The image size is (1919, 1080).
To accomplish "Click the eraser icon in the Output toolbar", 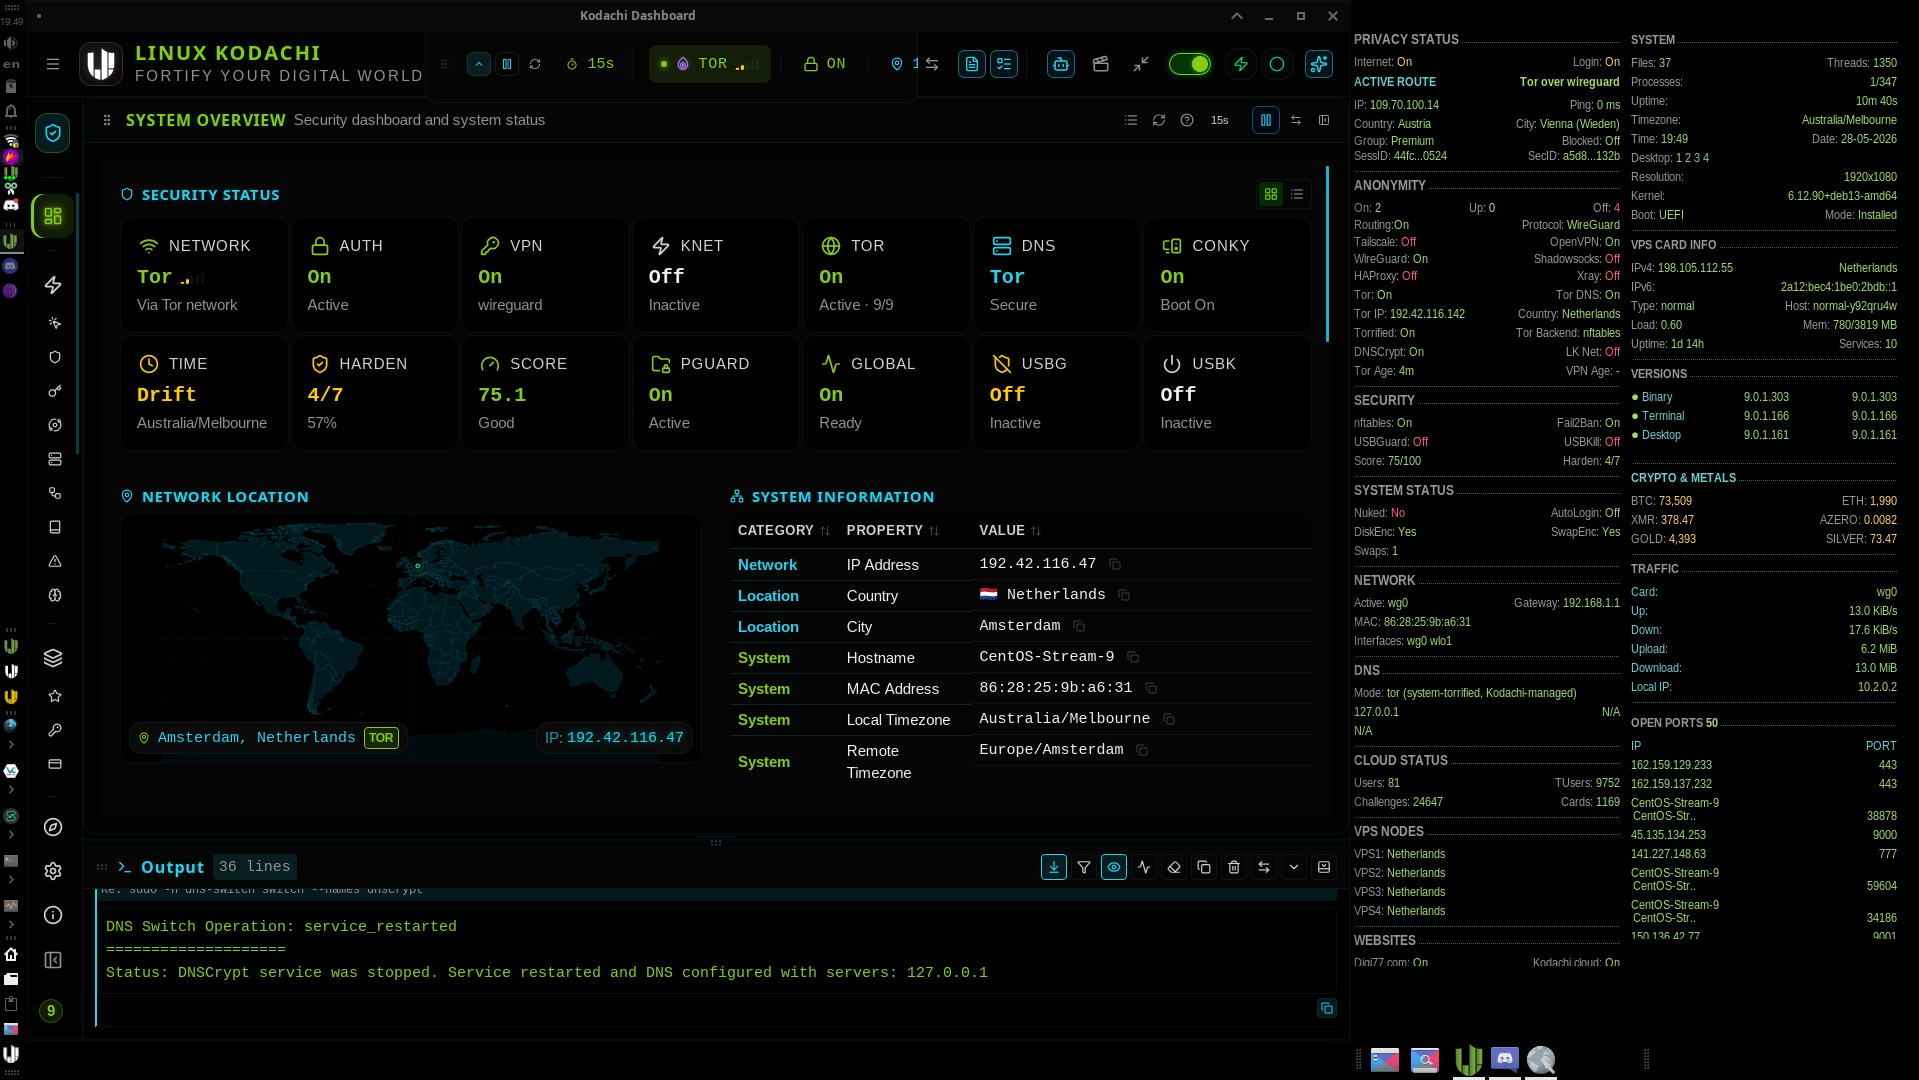I will [1174, 867].
